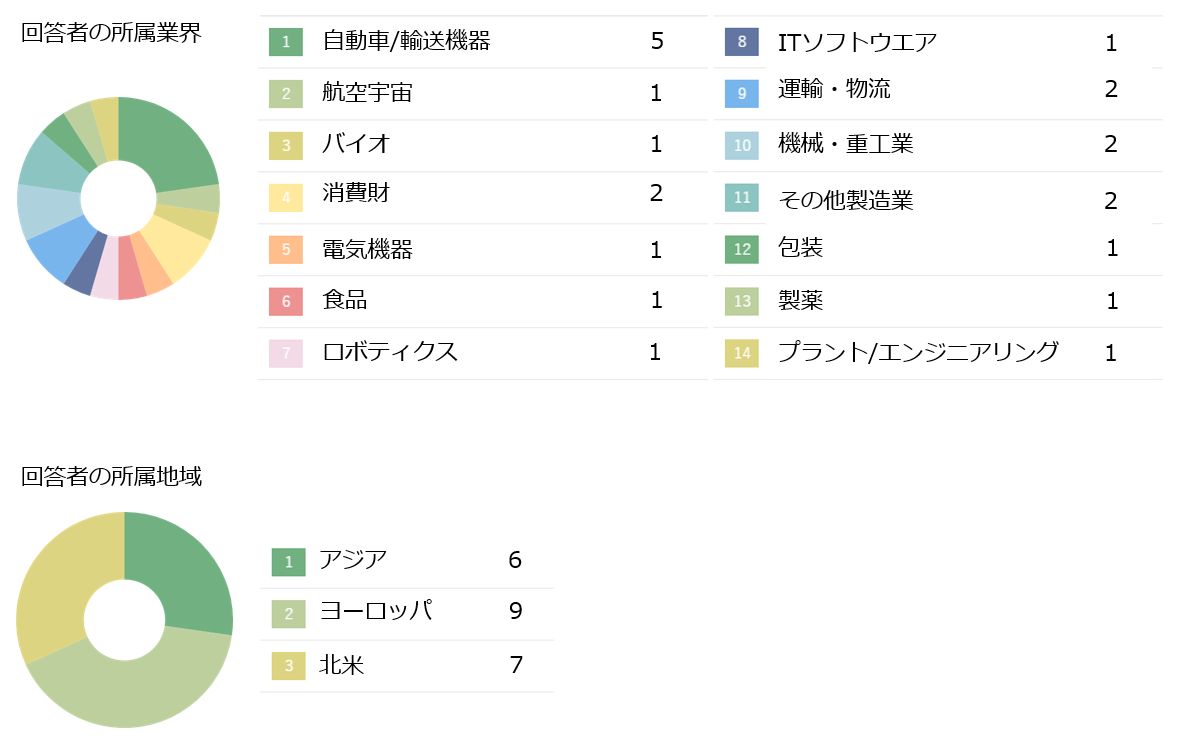Select the 消費財 legend label
Viewport: 1177px width, 739px height.
(356, 193)
